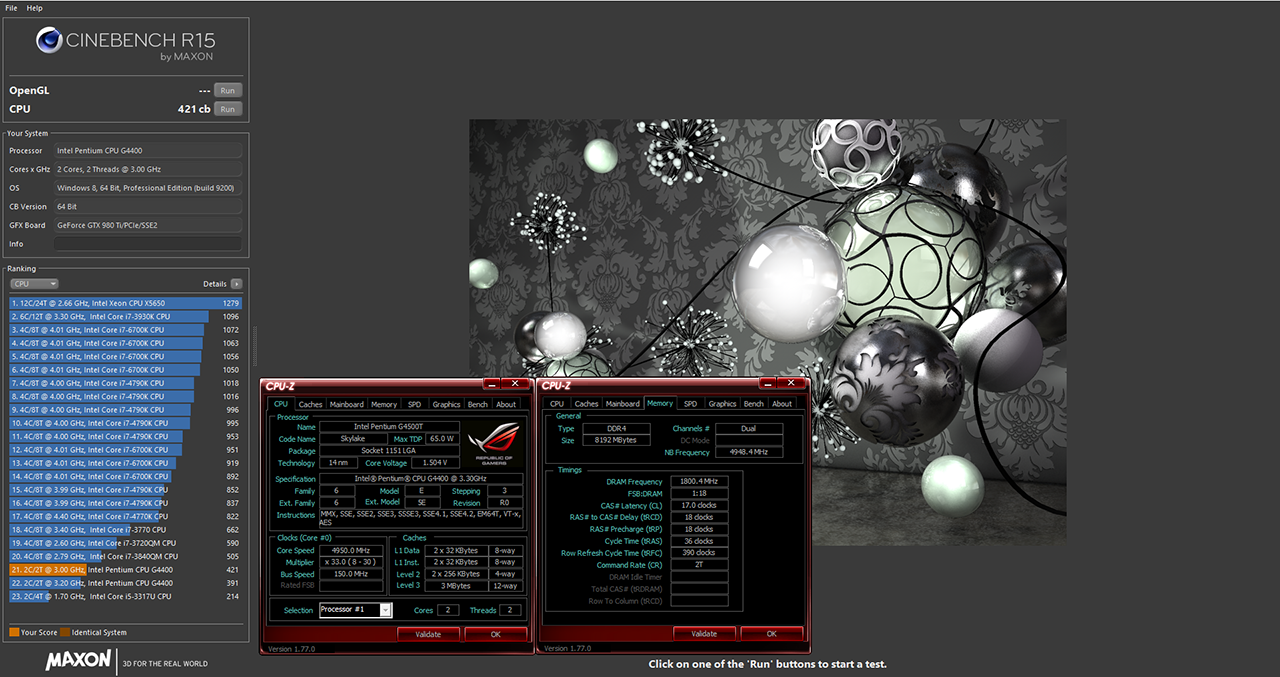Switch to Caches tab in right CPU-Z window

(x=587, y=404)
